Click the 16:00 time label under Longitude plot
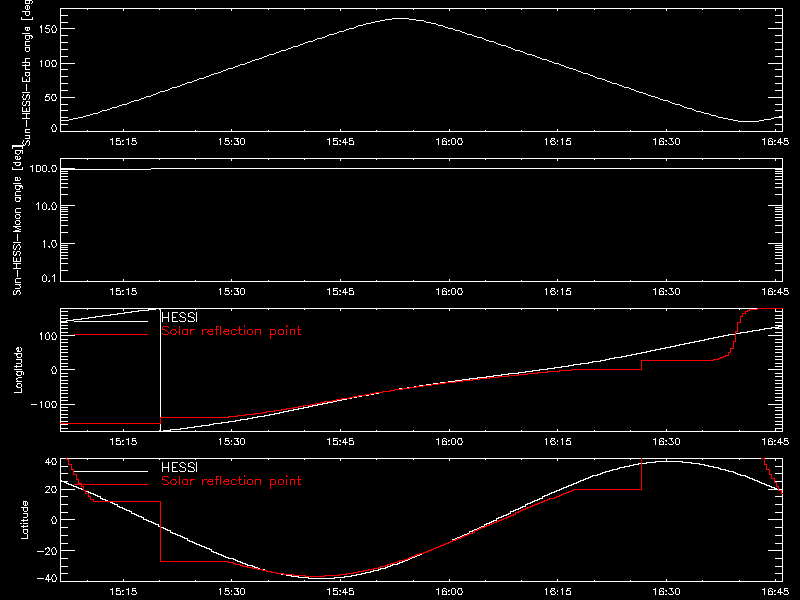The height and width of the screenshot is (600, 800). [x=449, y=442]
